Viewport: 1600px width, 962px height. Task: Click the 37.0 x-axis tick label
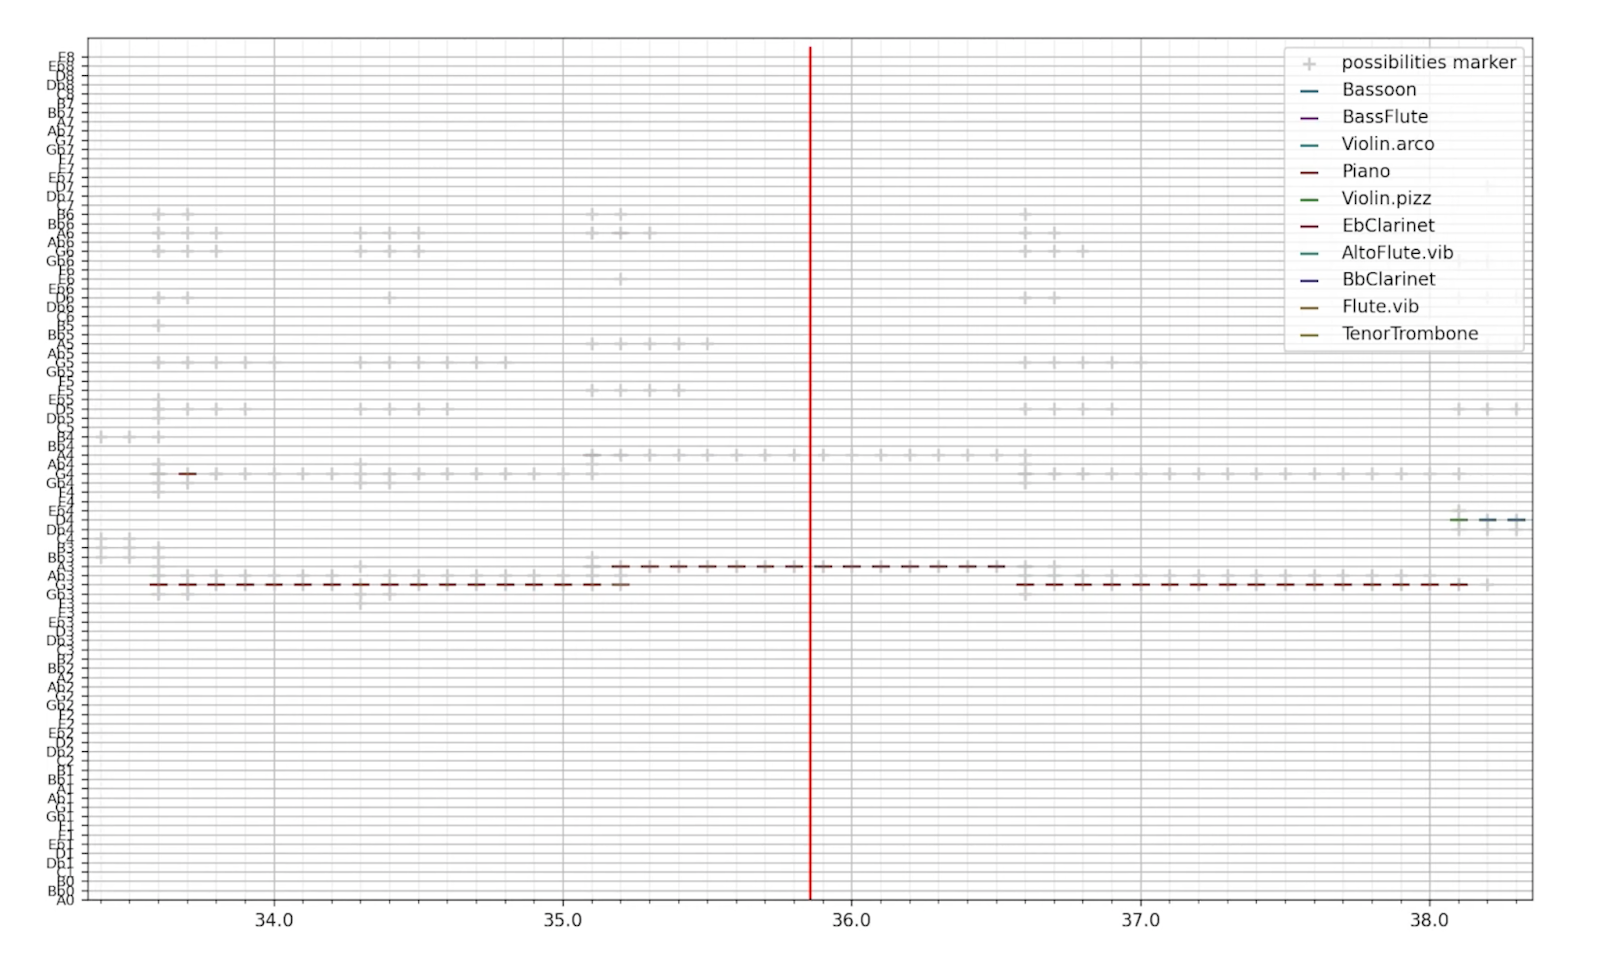click(1140, 920)
